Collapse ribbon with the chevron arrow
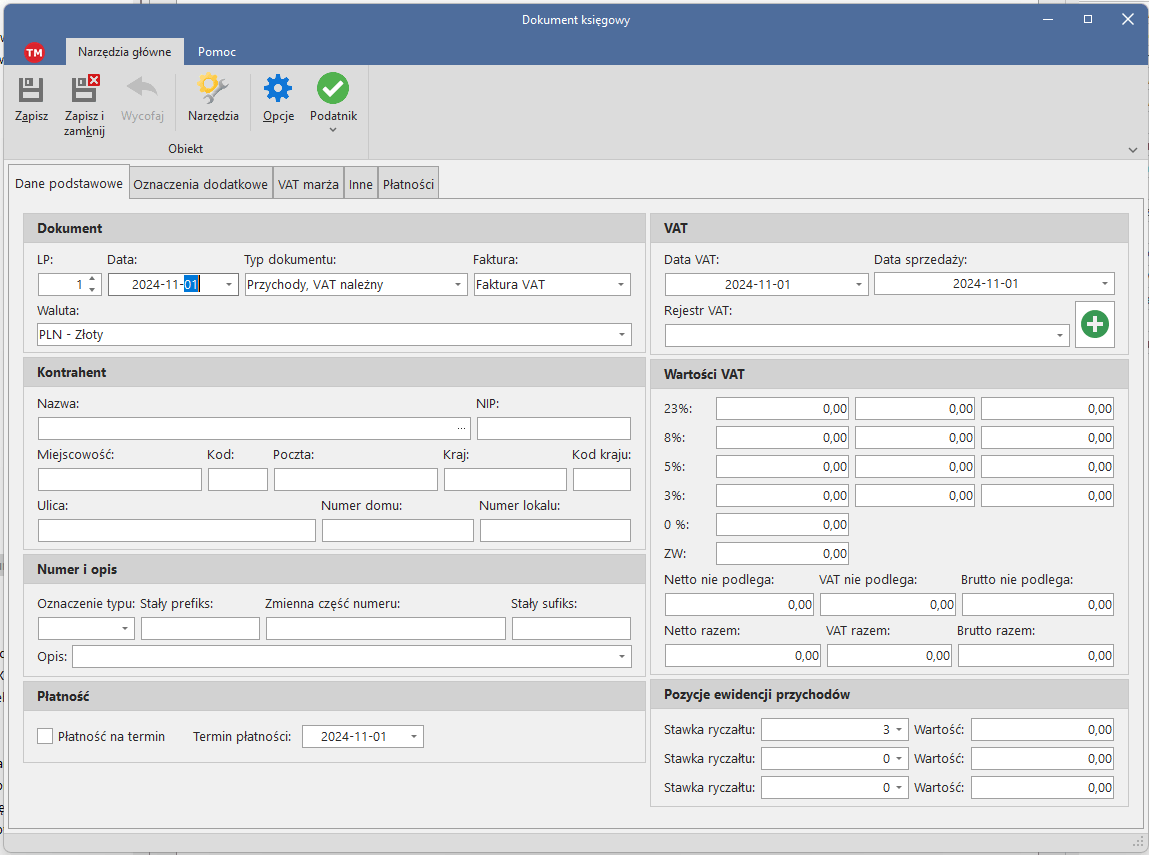Image resolution: width=1149 pixels, height=855 pixels. (x=1133, y=150)
